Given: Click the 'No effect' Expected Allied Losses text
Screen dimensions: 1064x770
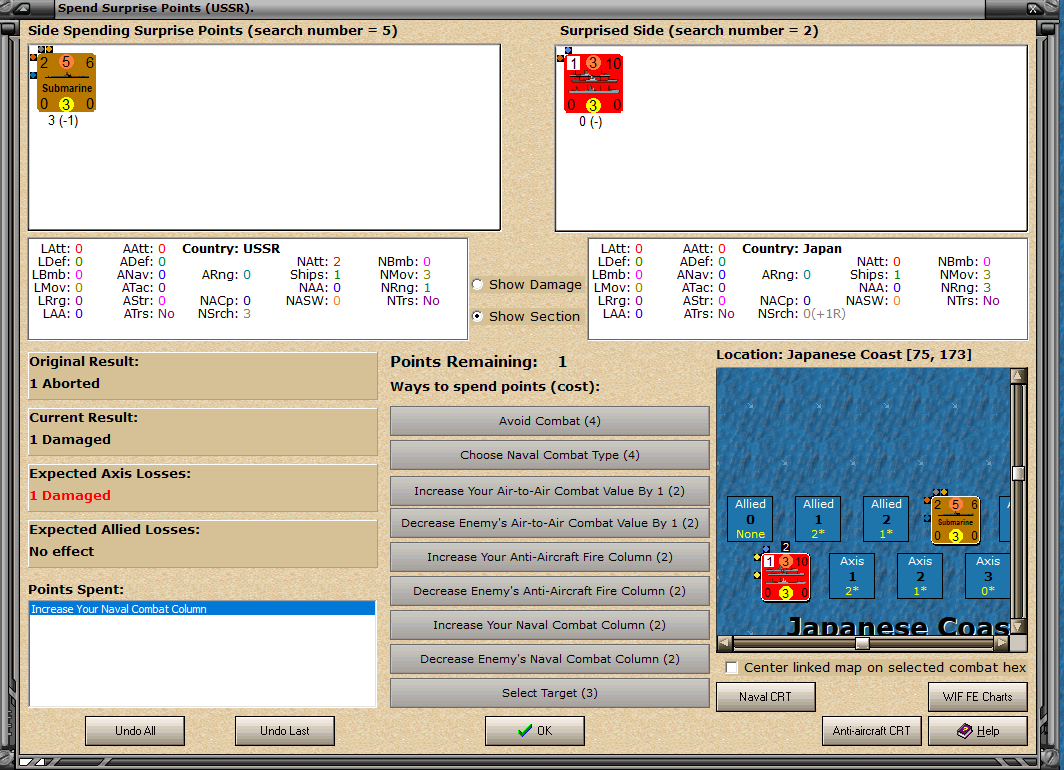Looking at the screenshot, I should (62, 552).
